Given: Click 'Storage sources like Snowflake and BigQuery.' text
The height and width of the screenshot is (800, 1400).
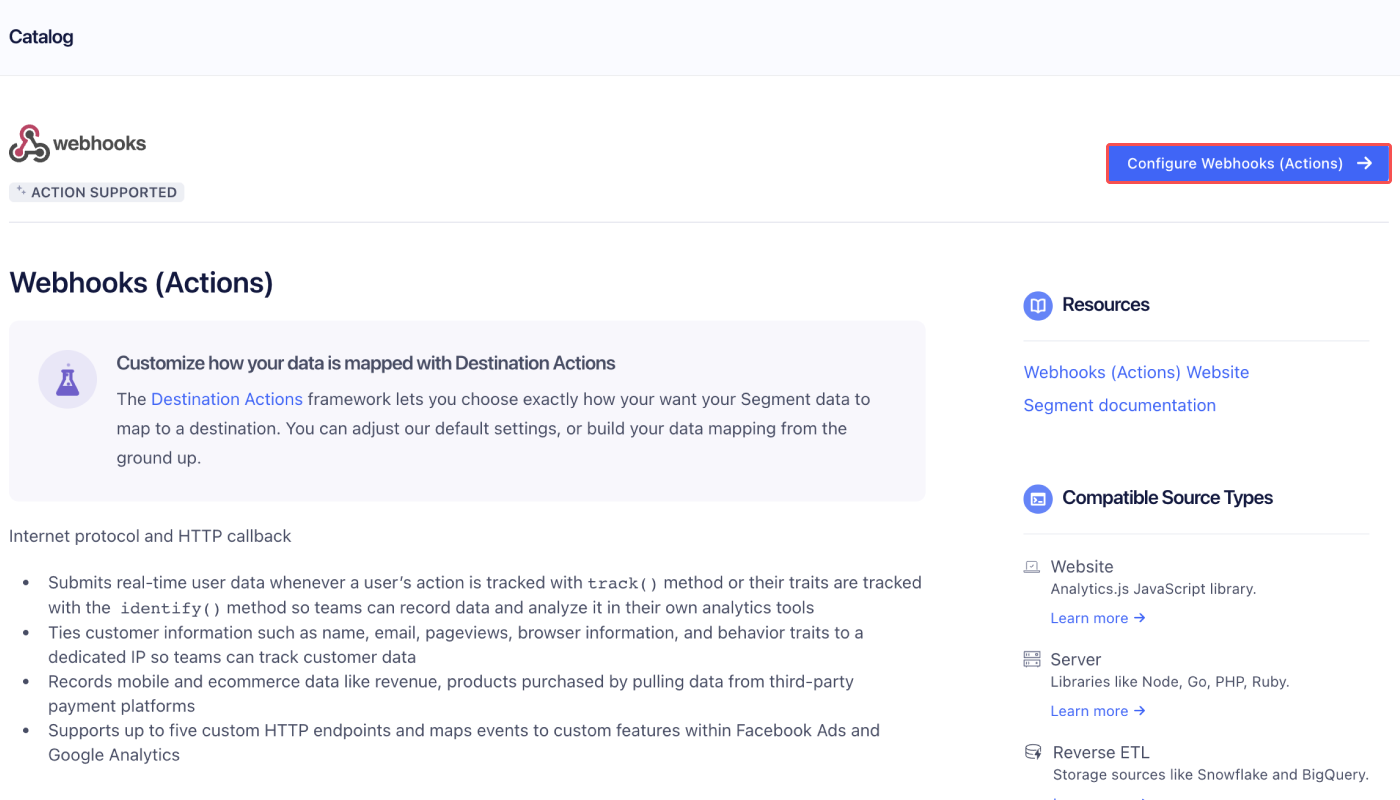Looking at the screenshot, I should 1209,775.
